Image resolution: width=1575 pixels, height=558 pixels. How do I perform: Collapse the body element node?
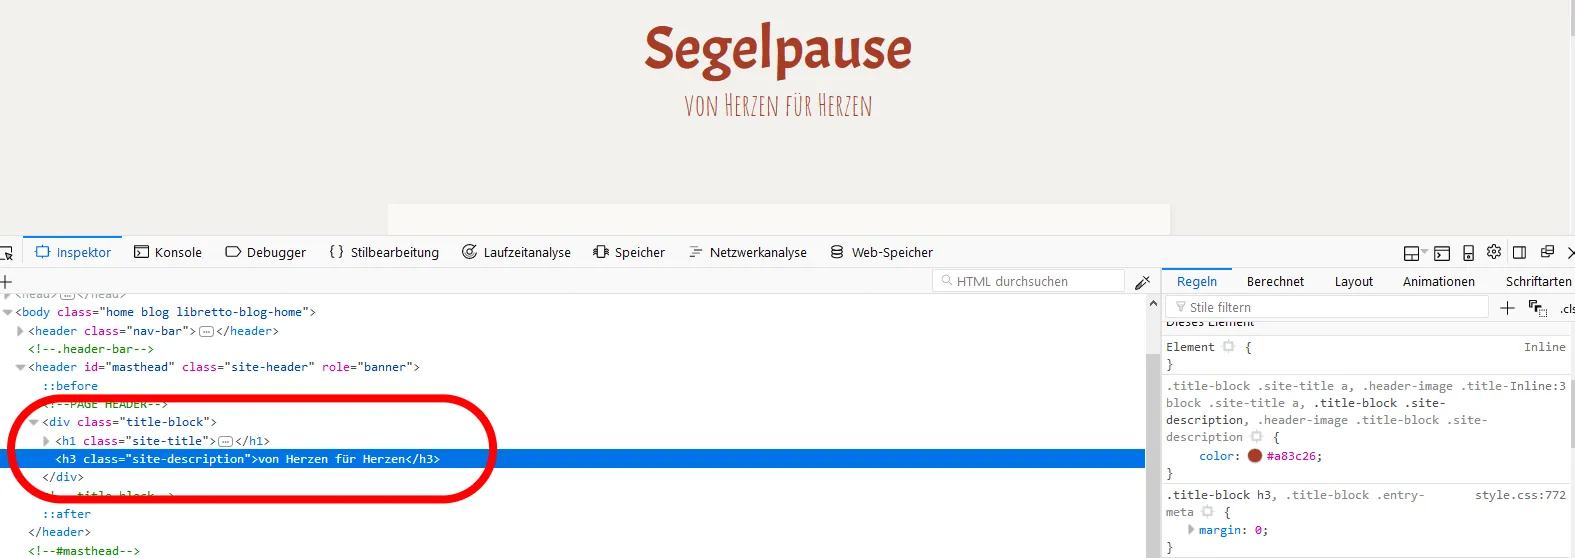tap(8, 312)
